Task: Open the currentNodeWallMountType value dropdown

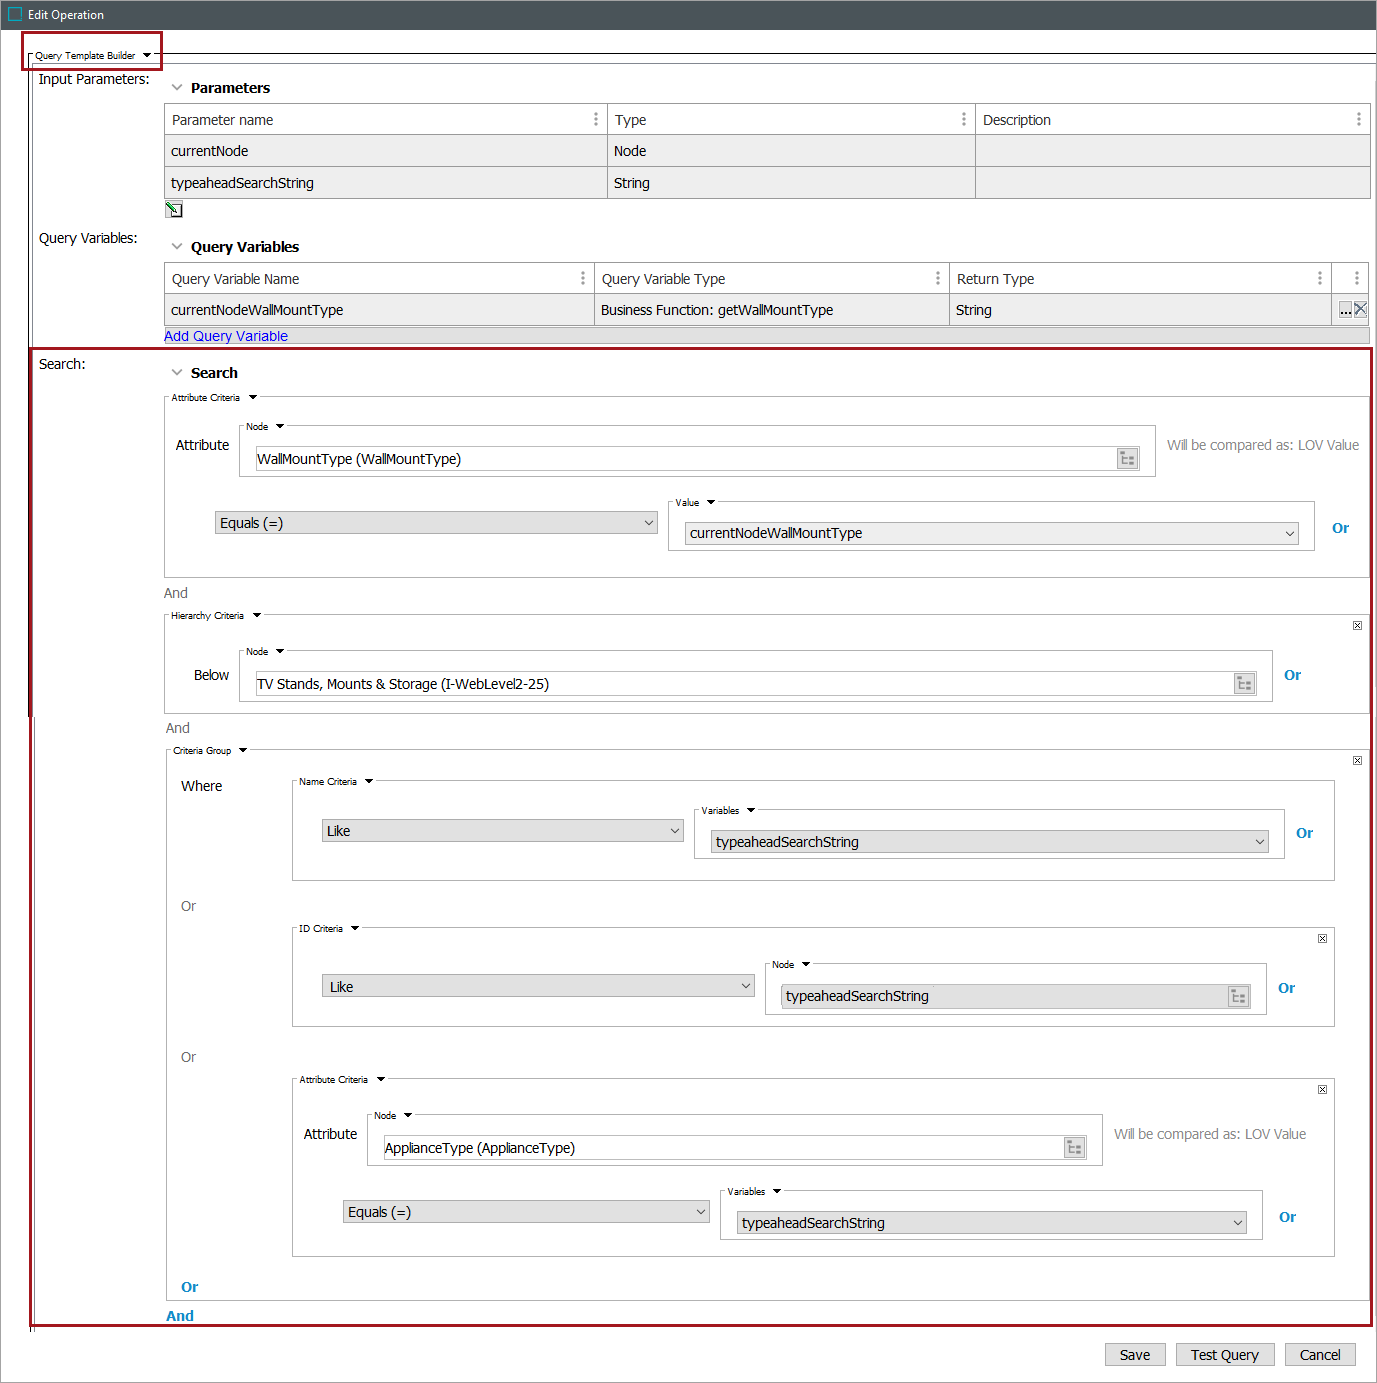Action: pyautogui.click(x=991, y=533)
